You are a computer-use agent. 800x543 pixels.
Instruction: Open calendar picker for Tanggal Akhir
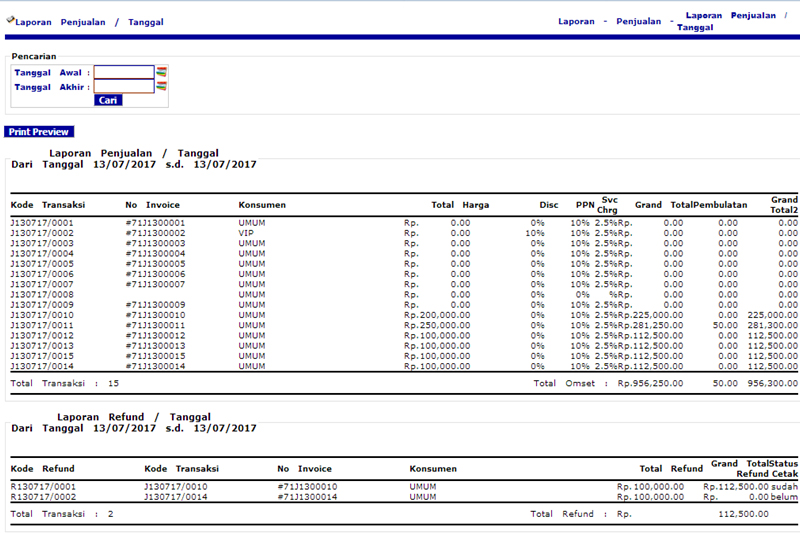pyautogui.click(x=161, y=86)
